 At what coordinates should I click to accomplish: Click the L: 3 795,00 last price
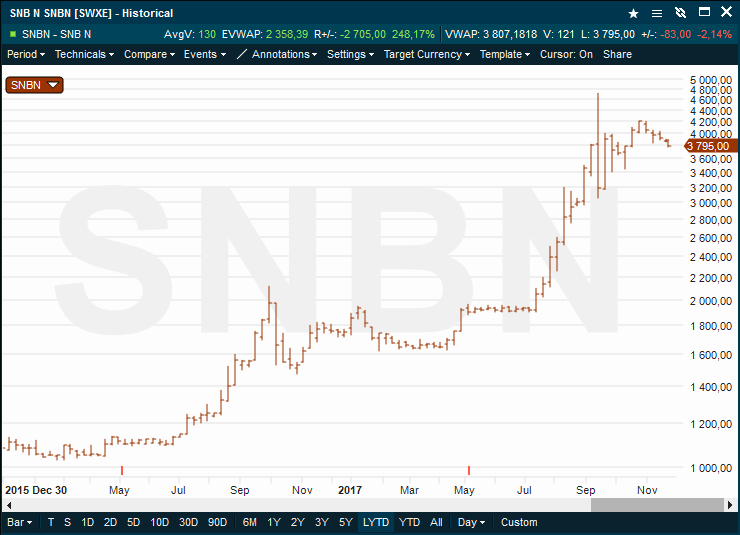coord(608,34)
